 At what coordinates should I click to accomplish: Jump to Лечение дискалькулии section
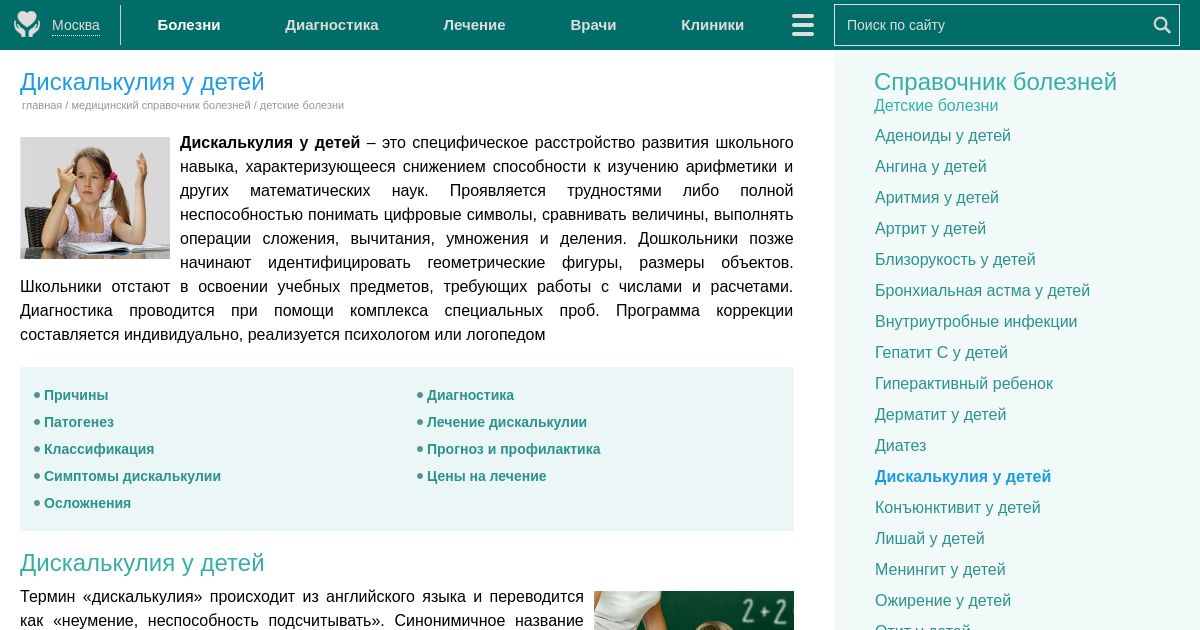pos(507,422)
